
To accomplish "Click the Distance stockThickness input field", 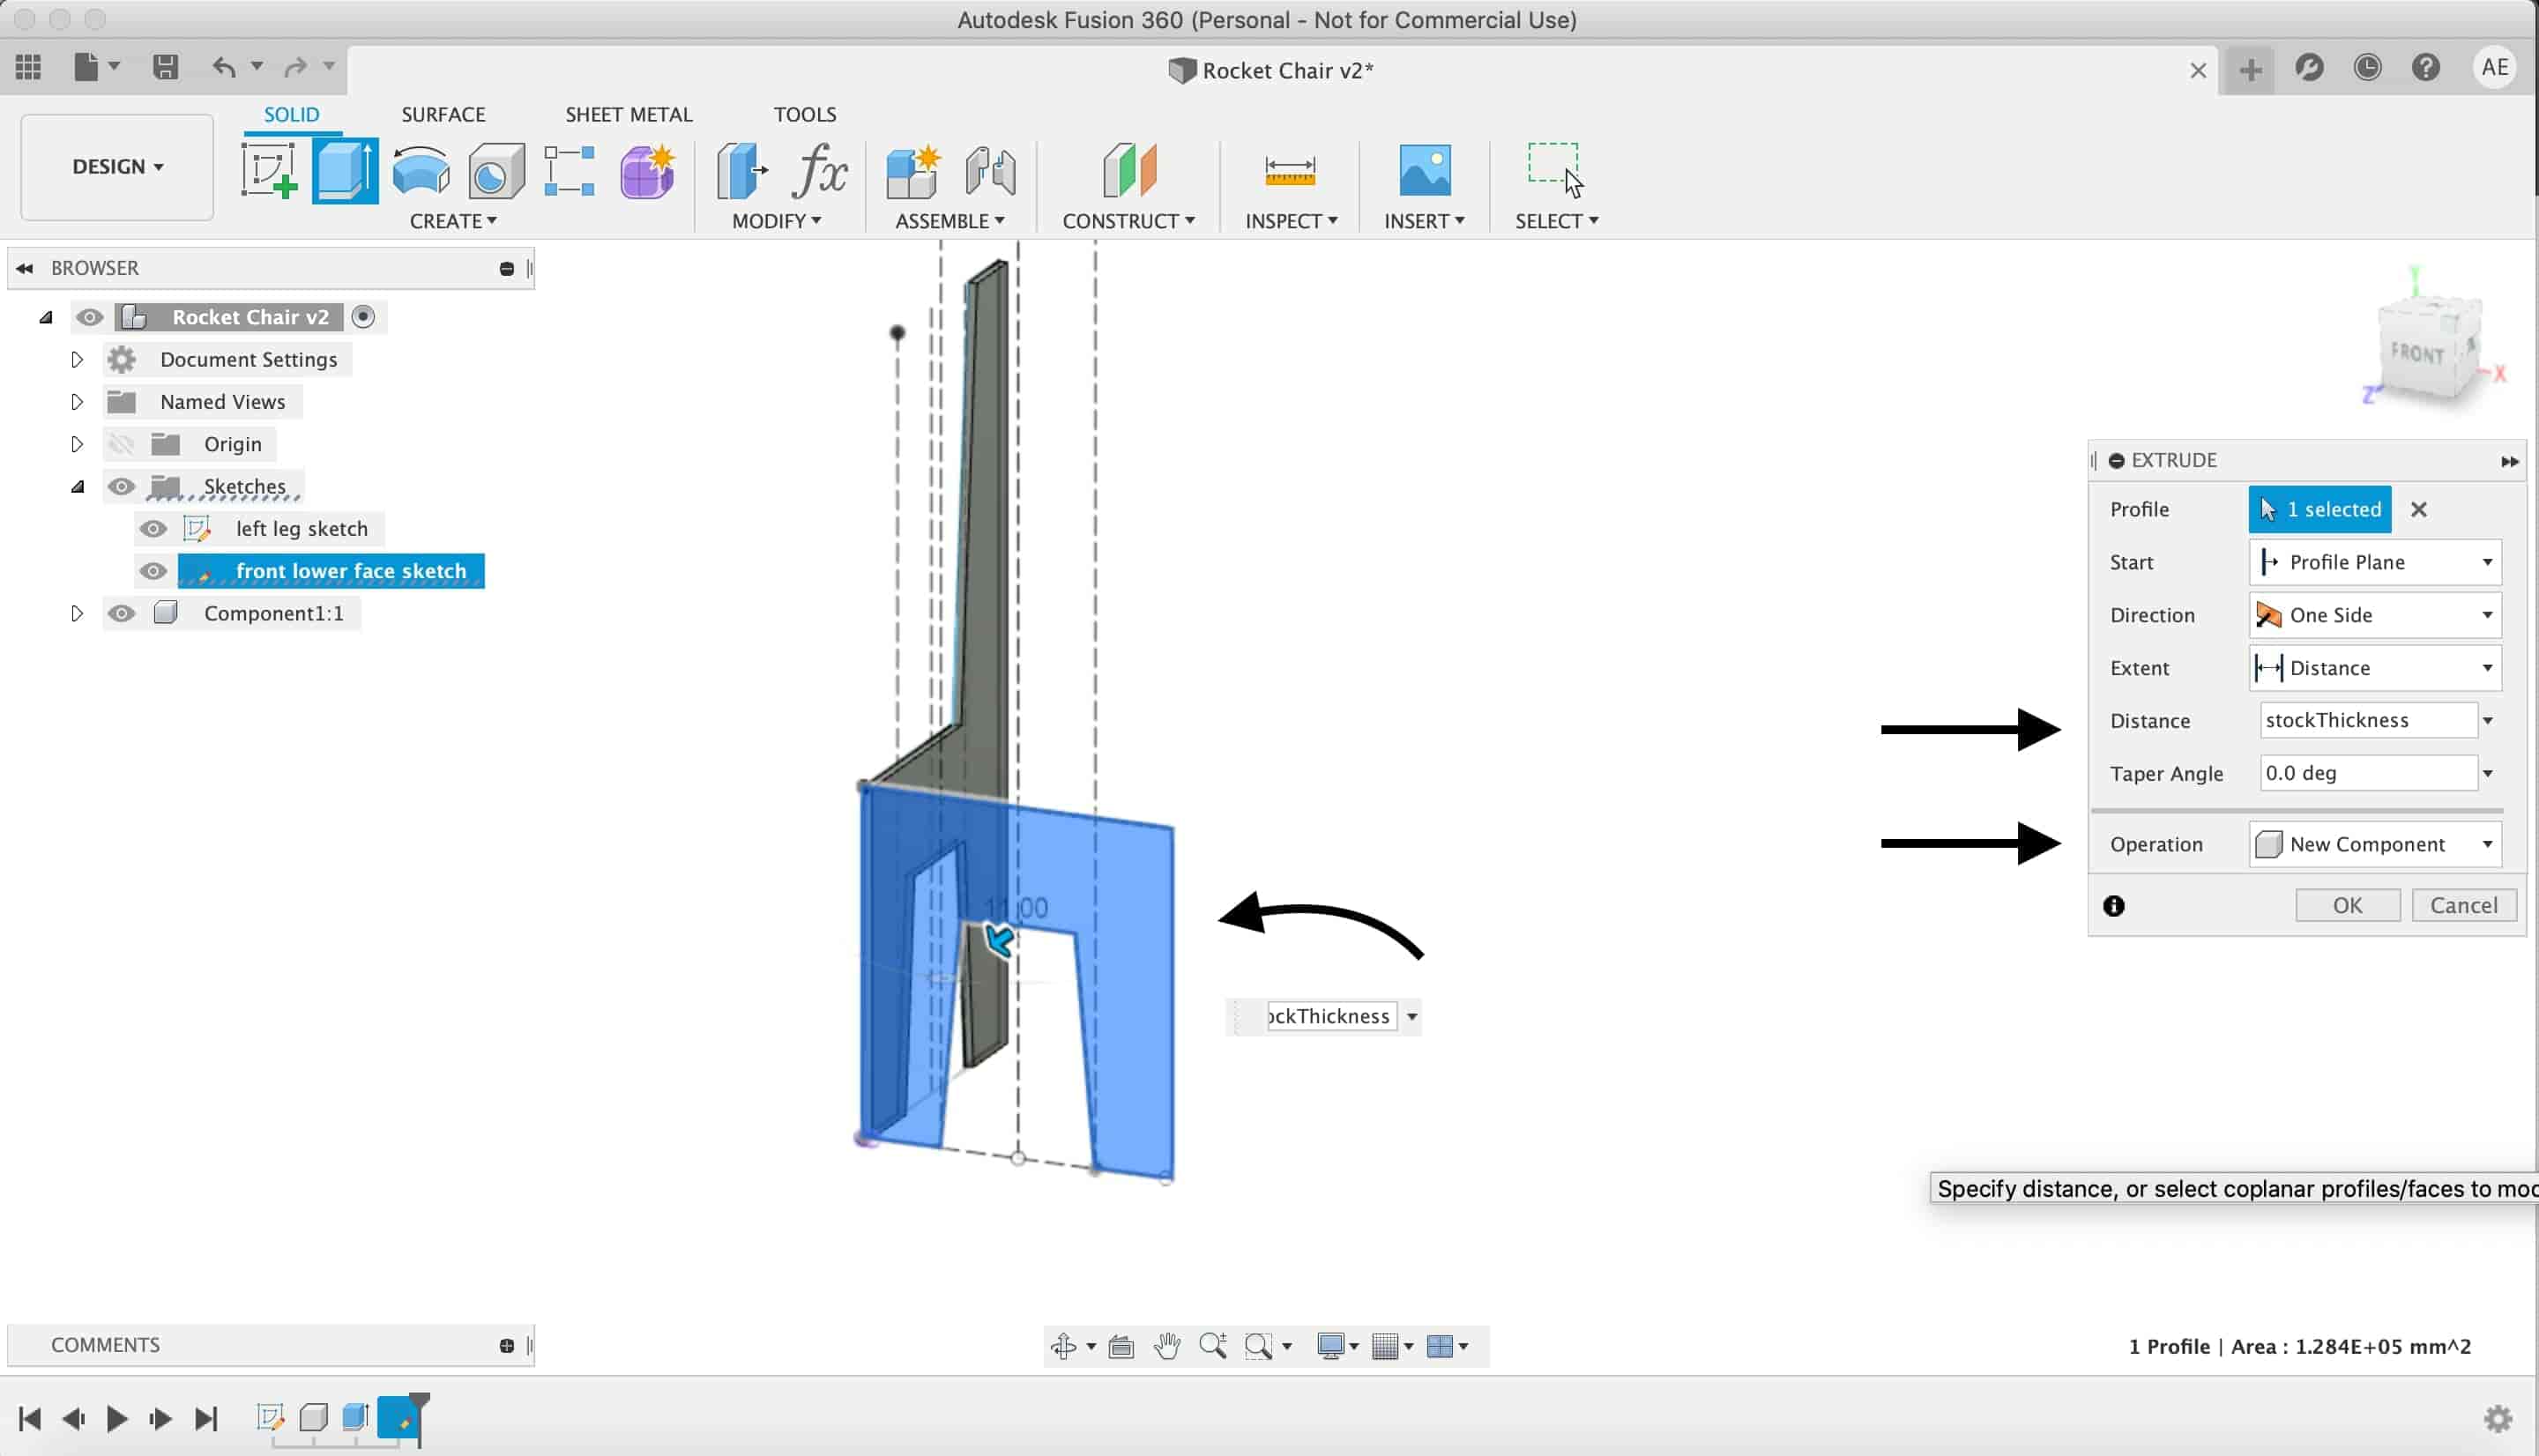I will point(2368,720).
